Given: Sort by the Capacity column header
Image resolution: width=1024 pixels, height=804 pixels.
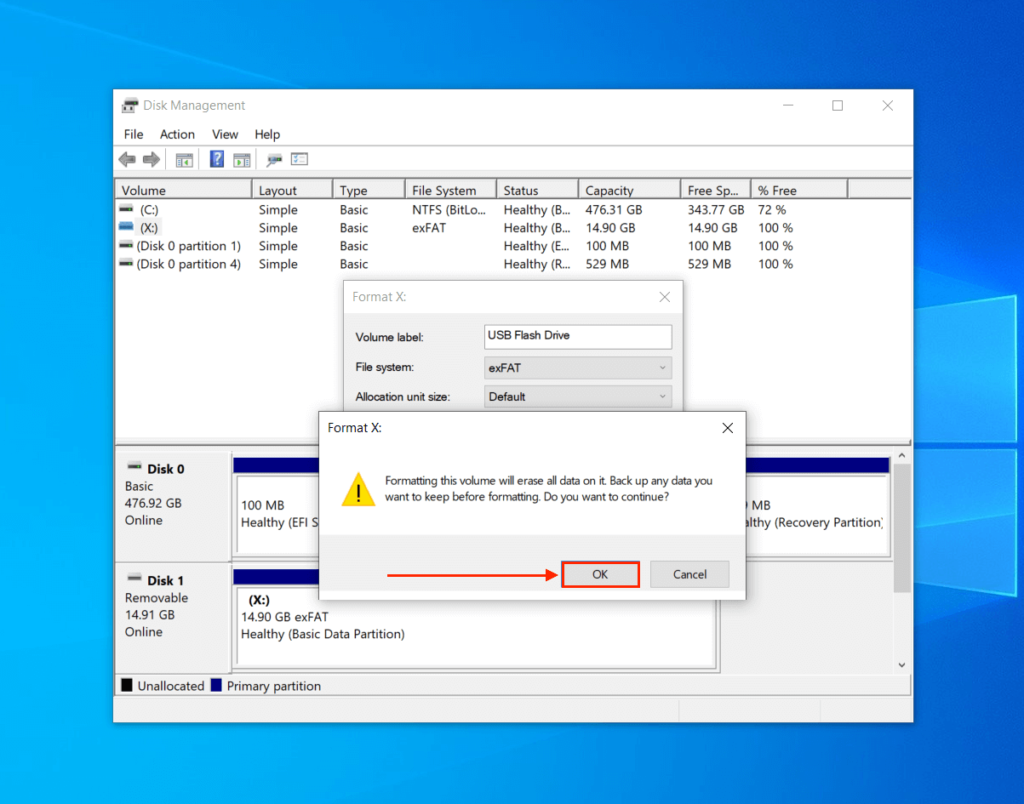Looking at the screenshot, I should [630, 190].
